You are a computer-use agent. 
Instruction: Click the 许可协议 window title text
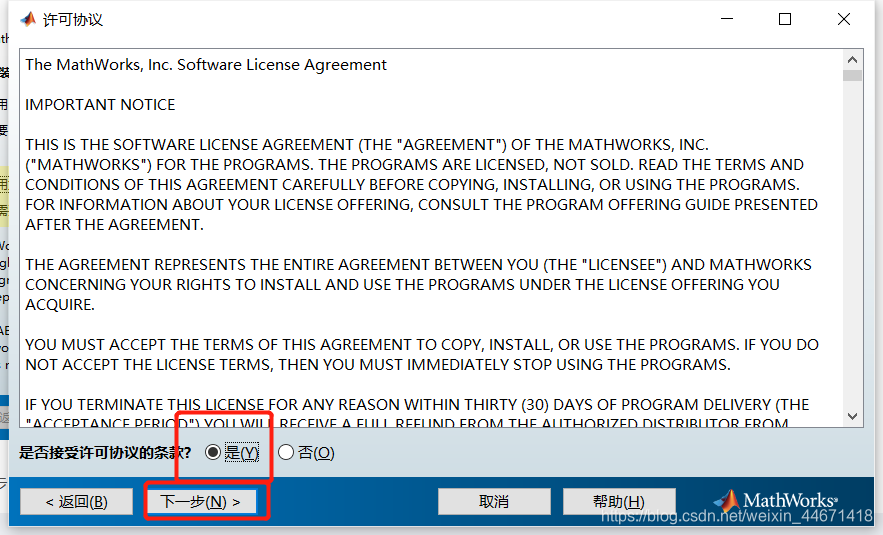(x=73, y=20)
